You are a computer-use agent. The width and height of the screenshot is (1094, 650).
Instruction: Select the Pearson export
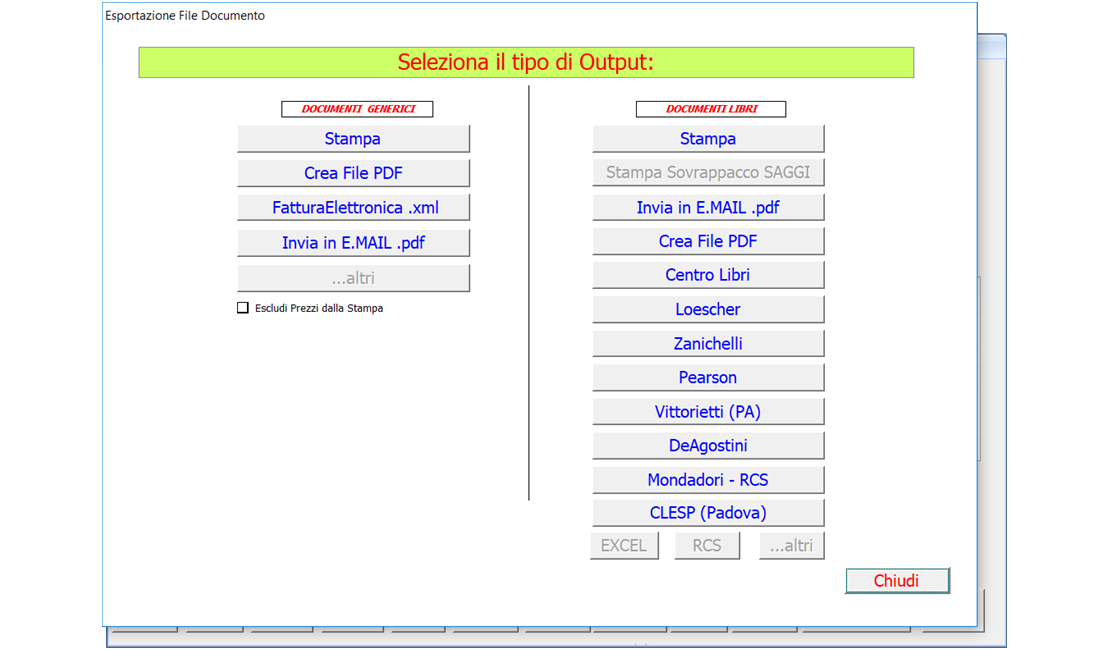pyautogui.click(x=708, y=377)
